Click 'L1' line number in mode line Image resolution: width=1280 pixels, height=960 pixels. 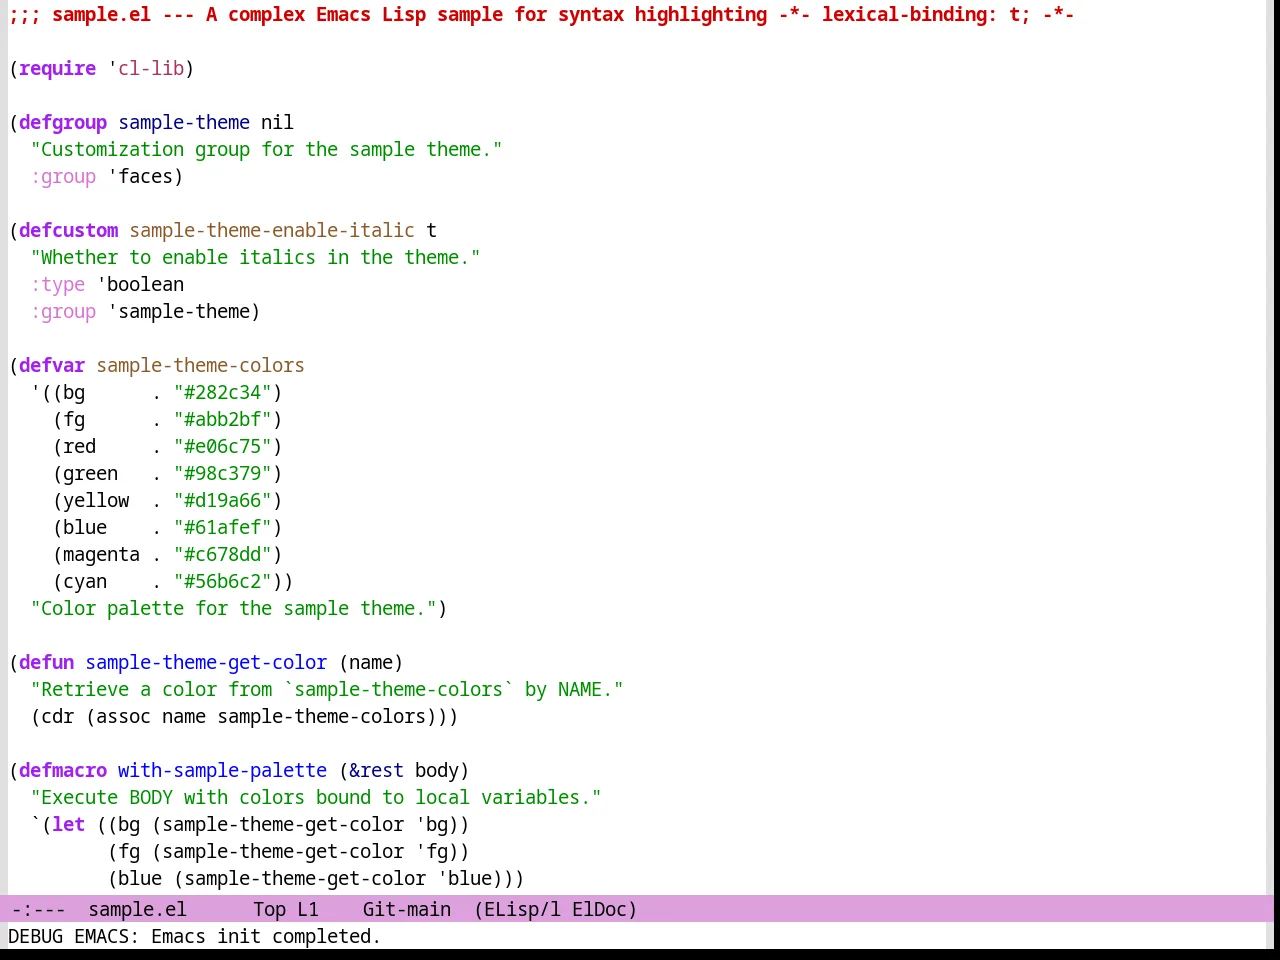[x=307, y=909]
